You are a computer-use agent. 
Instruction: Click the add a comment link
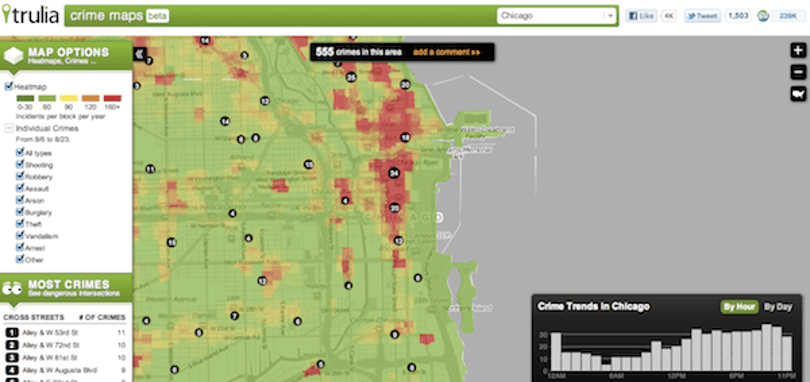(446, 52)
